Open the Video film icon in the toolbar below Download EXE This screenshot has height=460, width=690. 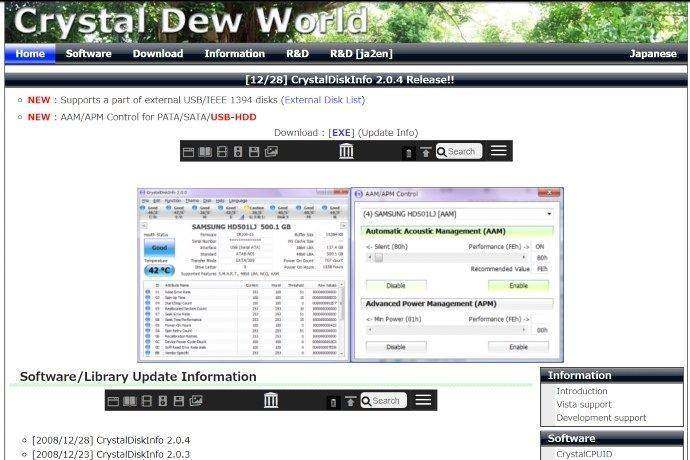[x=222, y=152]
